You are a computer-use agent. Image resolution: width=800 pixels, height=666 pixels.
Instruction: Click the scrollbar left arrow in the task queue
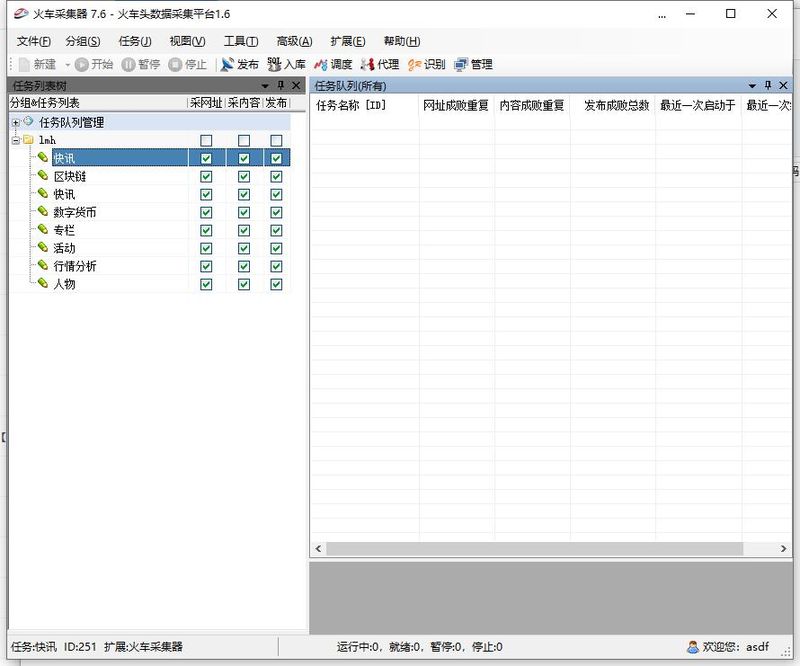coord(318,549)
